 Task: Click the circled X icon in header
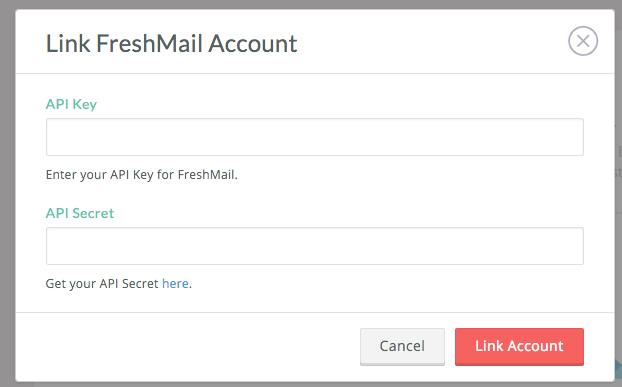point(583,41)
